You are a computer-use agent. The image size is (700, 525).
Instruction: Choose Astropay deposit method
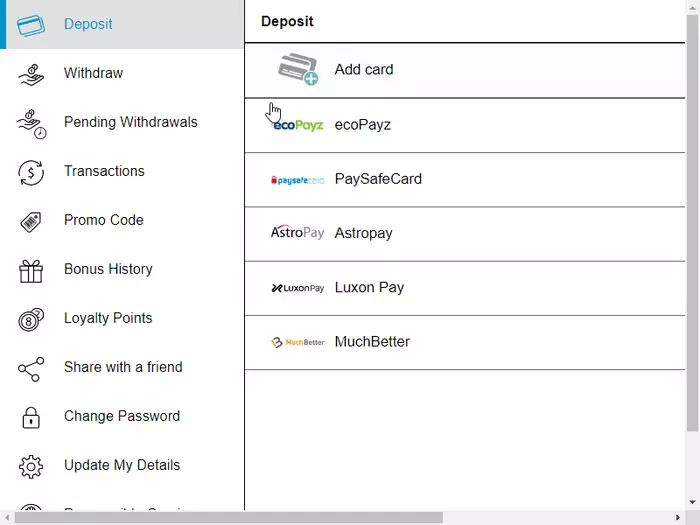click(465, 234)
